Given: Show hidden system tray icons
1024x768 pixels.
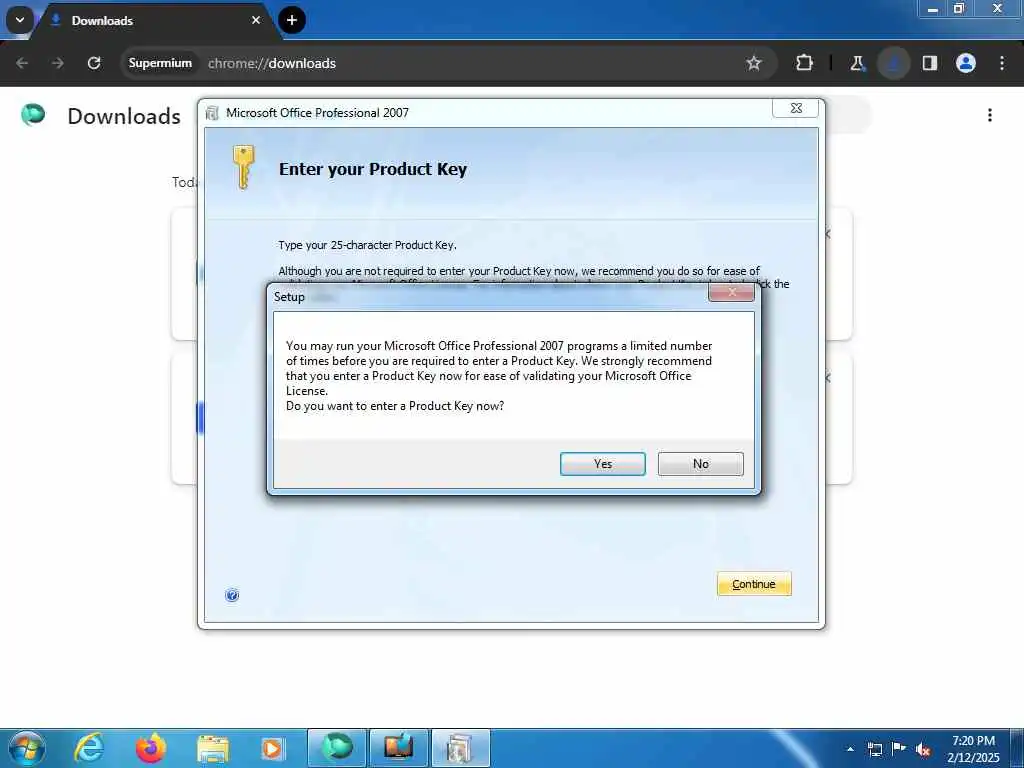Looking at the screenshot, I should [x=850, y=749].
